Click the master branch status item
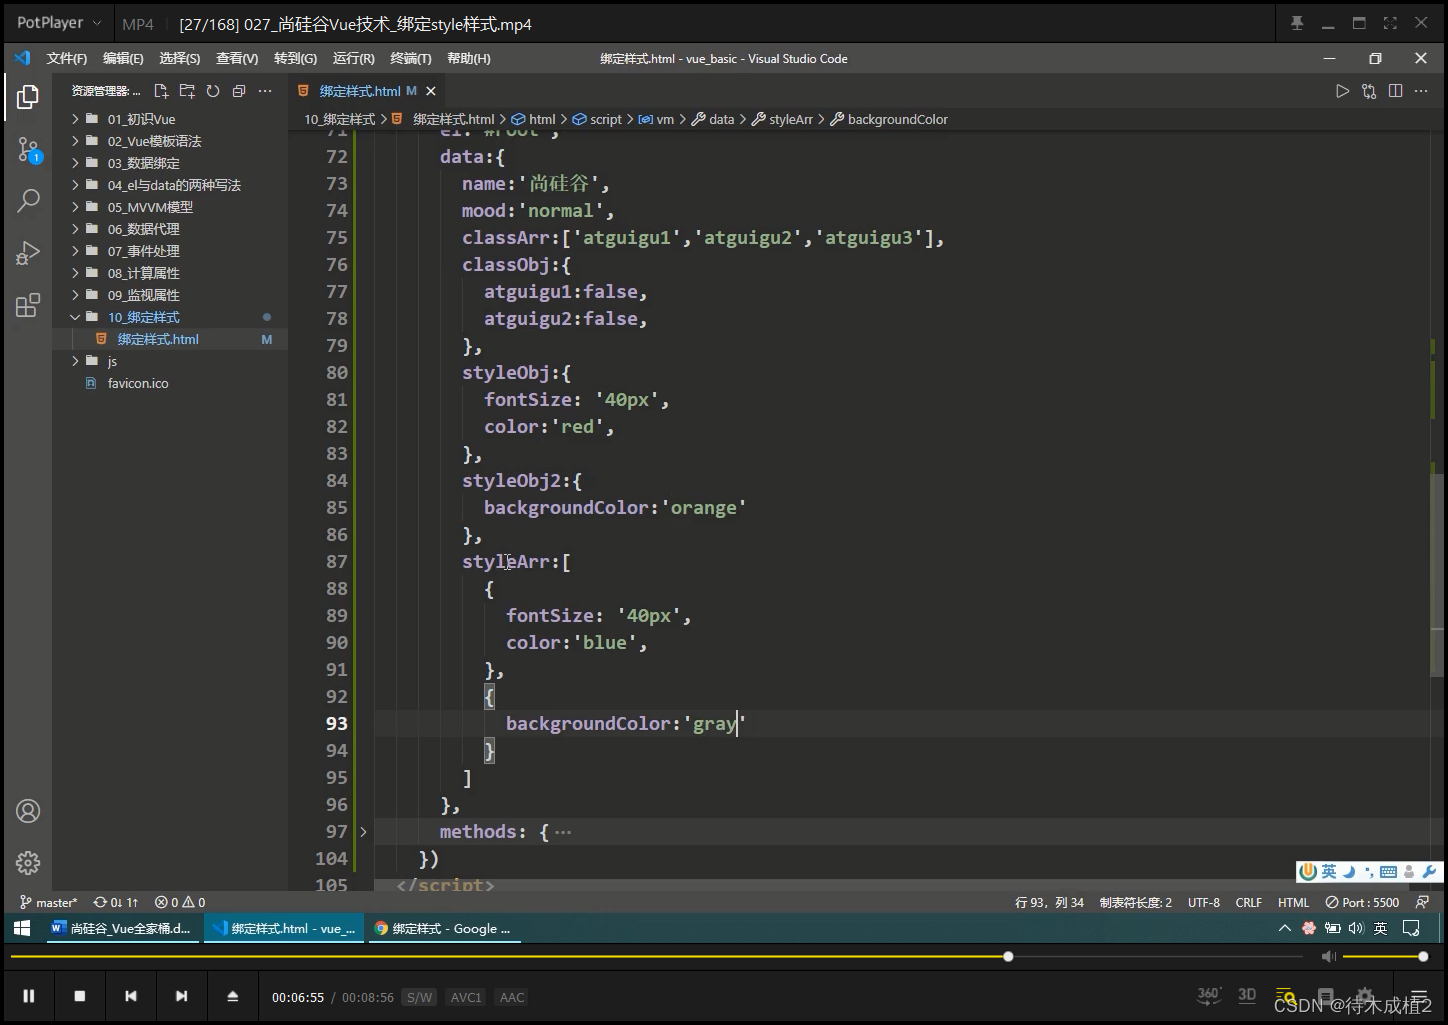 pos(48,902)
